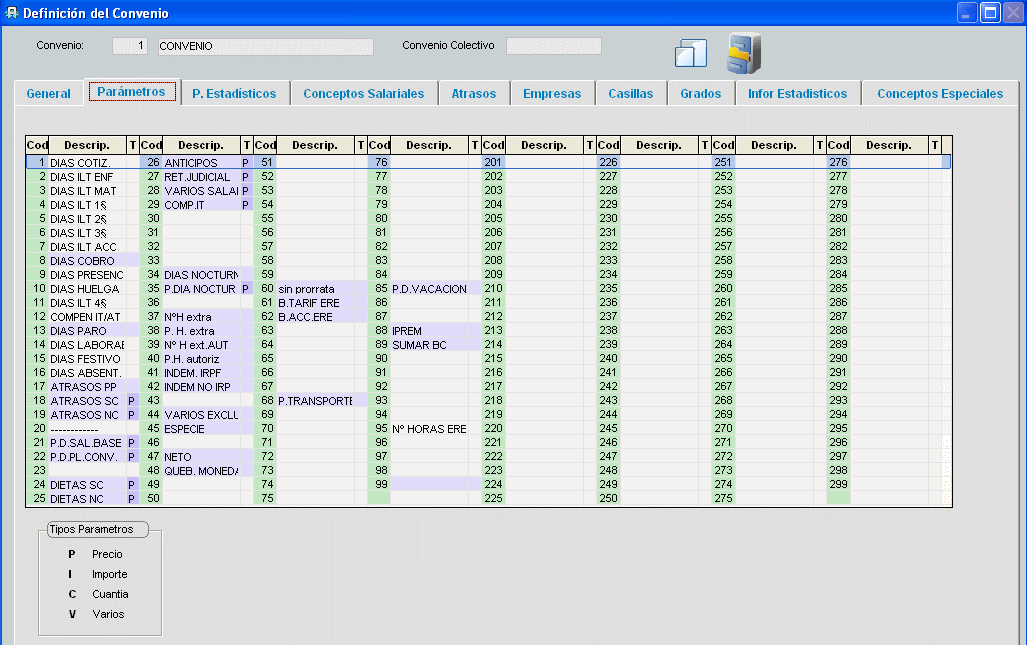Select the RET.JUDICIAL cell
Image resolution: width=1027 pixels, height=645 pixels.
(201, 177)
